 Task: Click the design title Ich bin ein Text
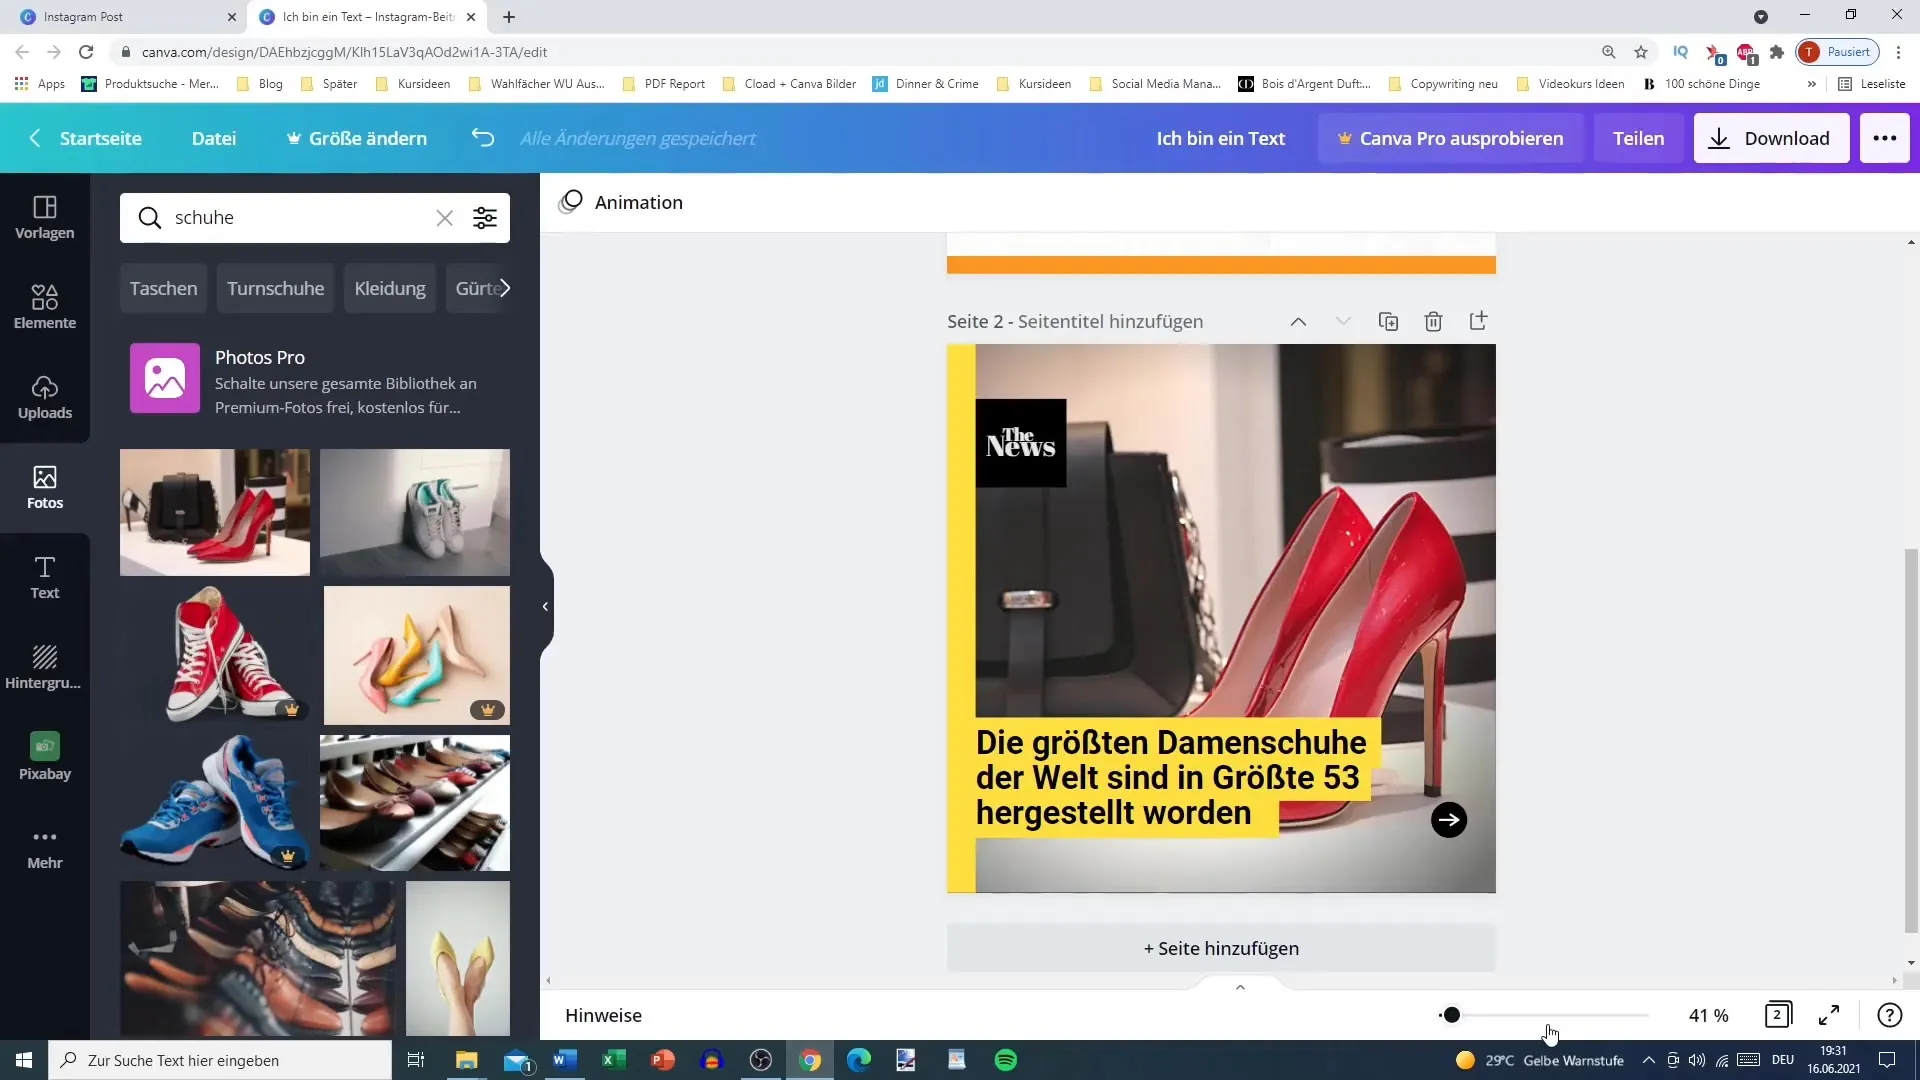click(x=1220, y=138)
